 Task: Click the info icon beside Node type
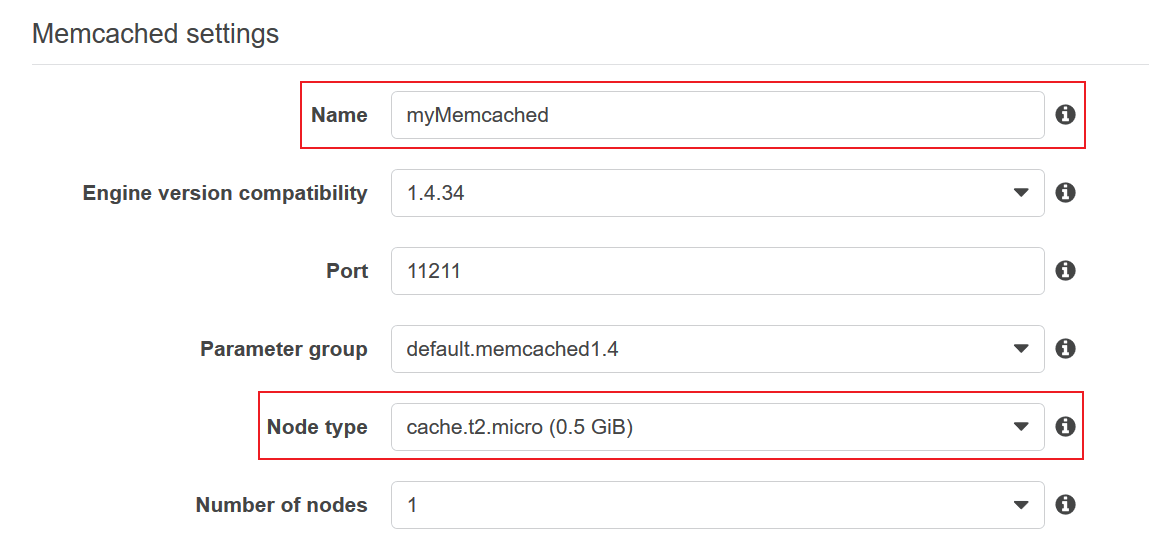tap(1065, 427)
